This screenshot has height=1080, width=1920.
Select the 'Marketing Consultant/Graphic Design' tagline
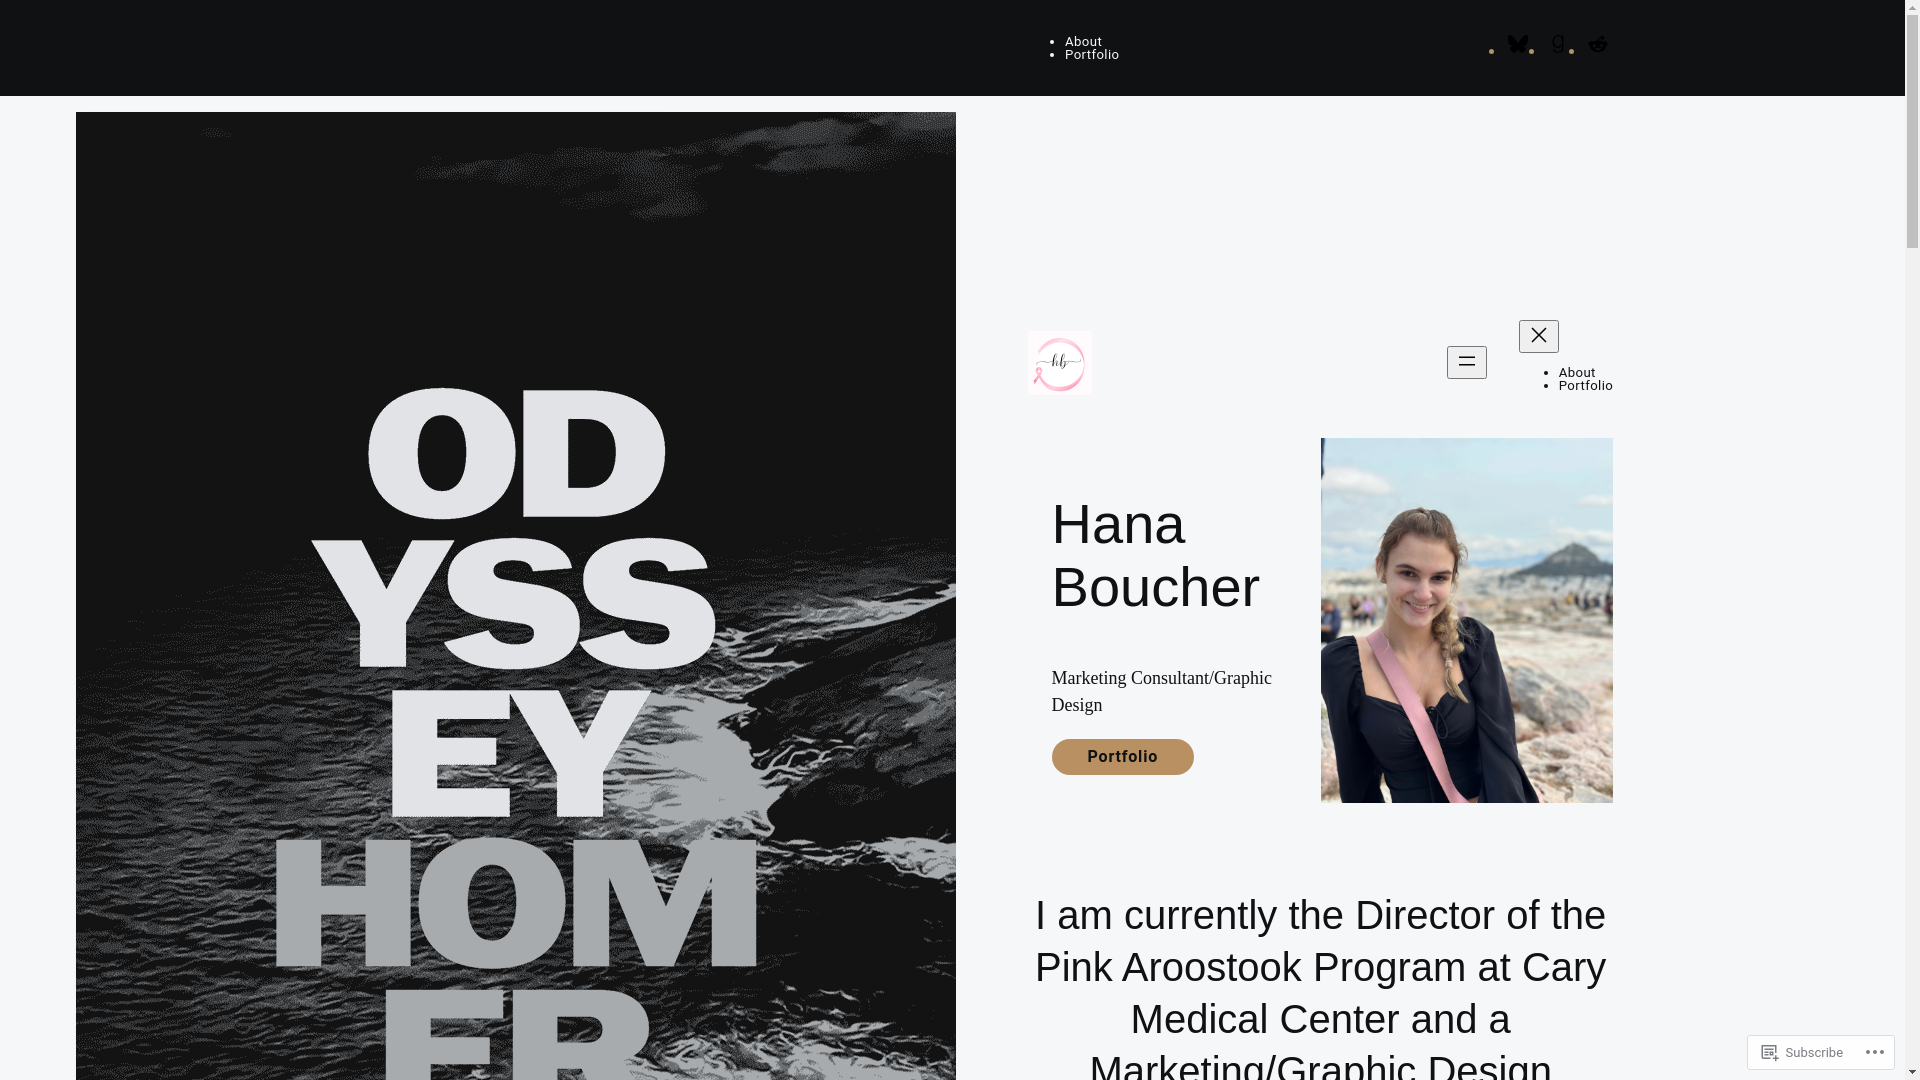[1162, 691]
